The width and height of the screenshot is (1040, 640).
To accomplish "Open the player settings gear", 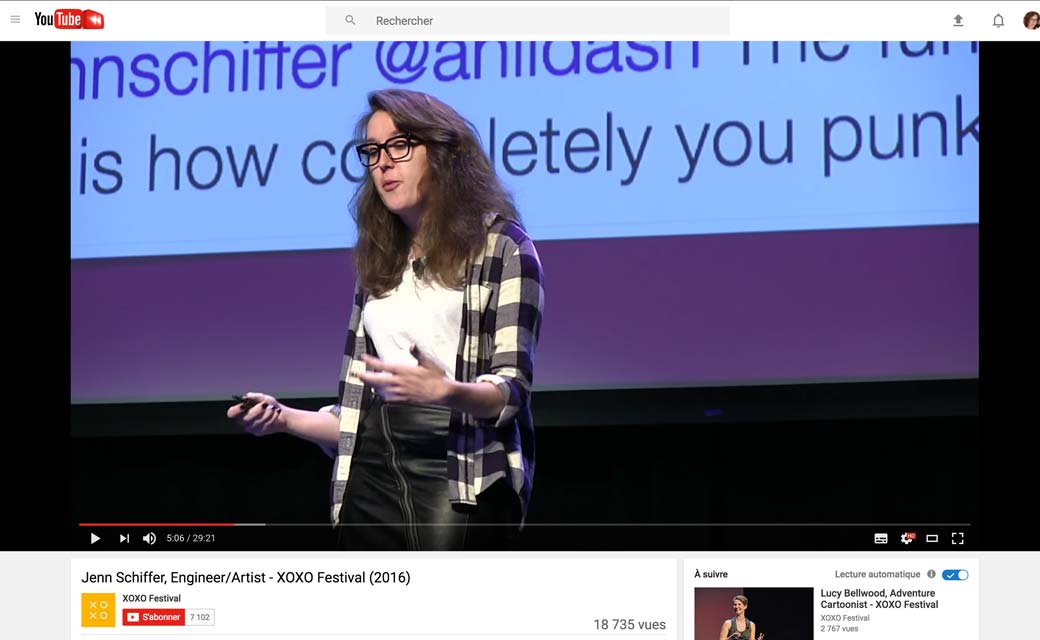I will point(907,538).
